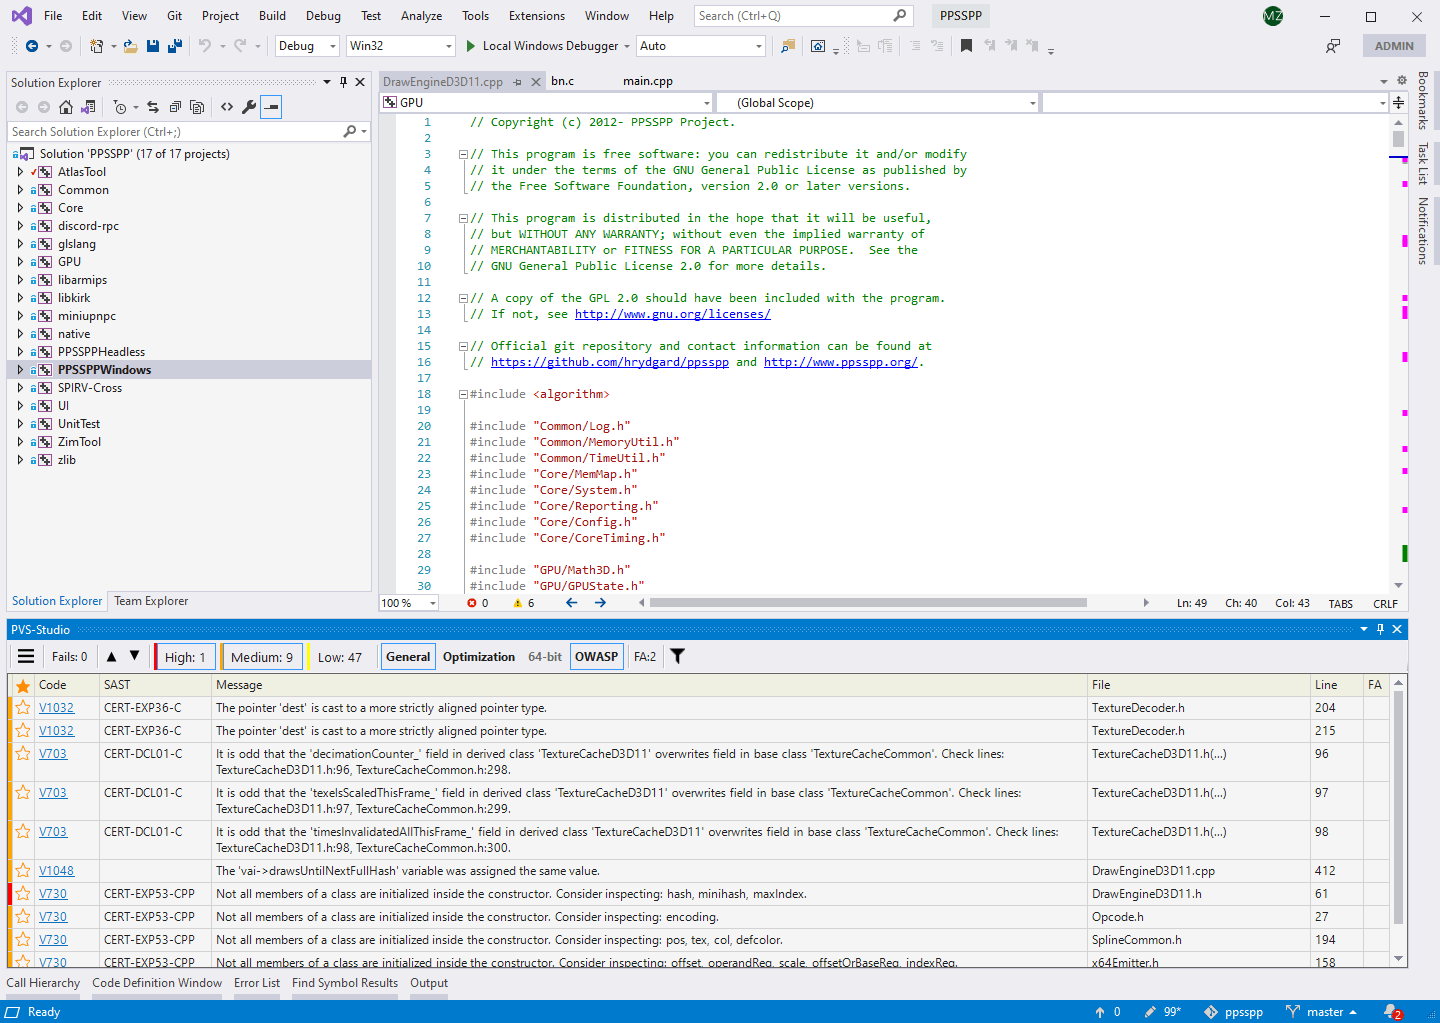Screen dimensions: 1440x1023
Task: Open Properties wrench icon in Solution Explorer
Action: coord(249,107)
